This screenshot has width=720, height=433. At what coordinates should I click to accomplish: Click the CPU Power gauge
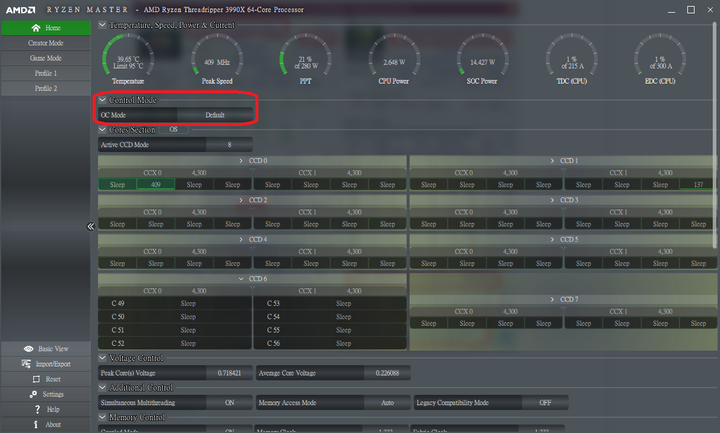[x=394, y=60]
